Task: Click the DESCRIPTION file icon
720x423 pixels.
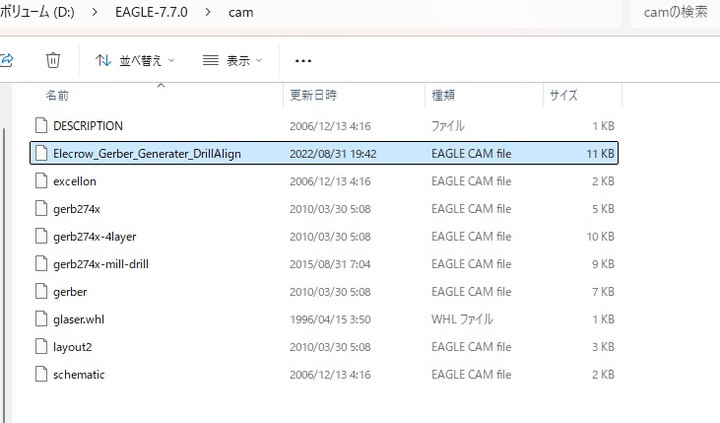Action: (x=41, y=126)
